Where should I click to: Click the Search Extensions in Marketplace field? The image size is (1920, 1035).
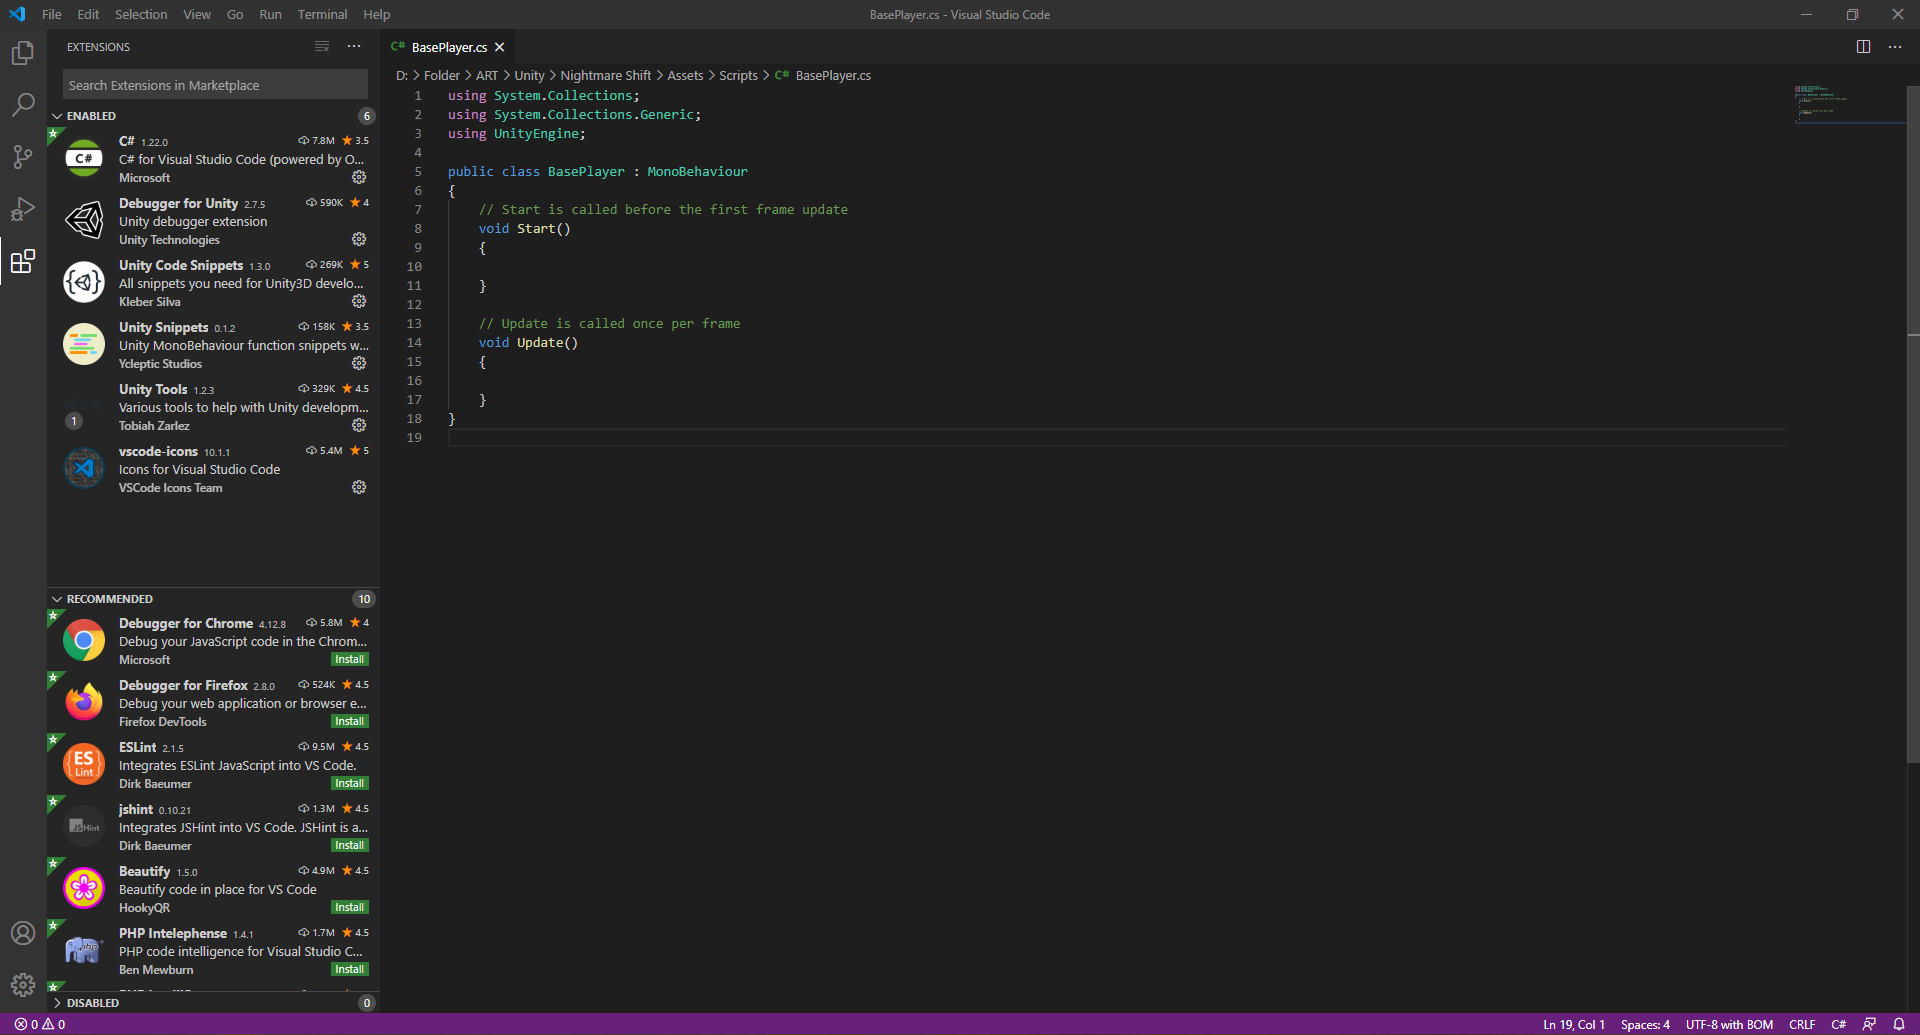click(215, 85)
